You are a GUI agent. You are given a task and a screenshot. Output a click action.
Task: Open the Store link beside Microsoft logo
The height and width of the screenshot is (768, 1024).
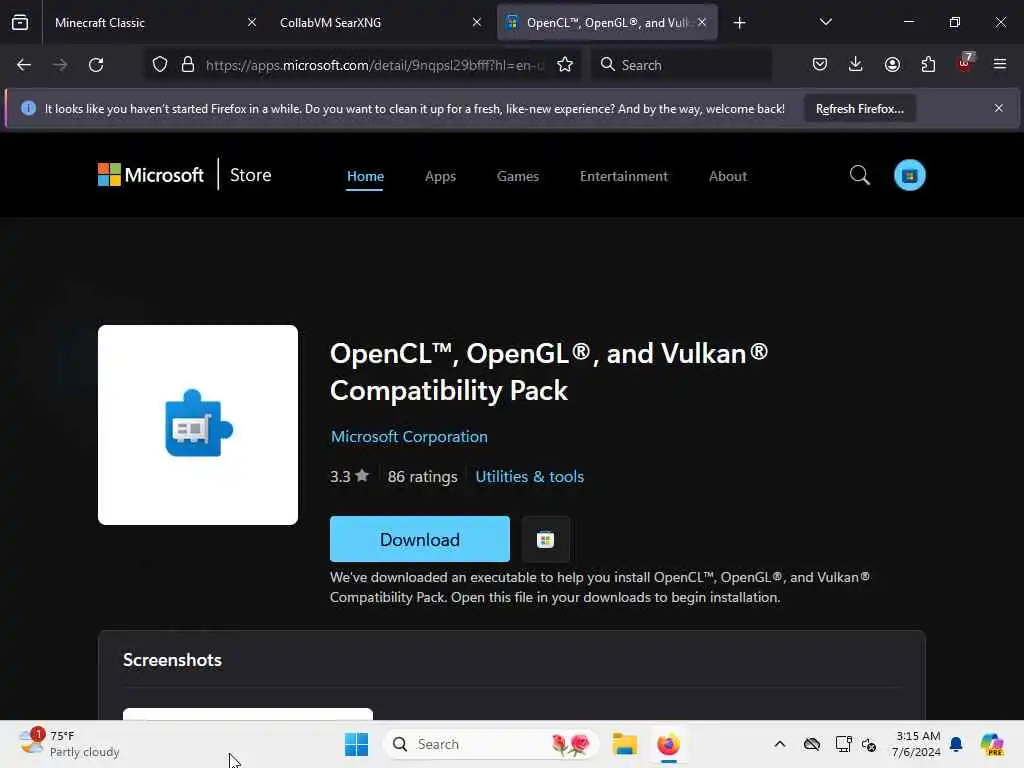(x=251, y=175)
